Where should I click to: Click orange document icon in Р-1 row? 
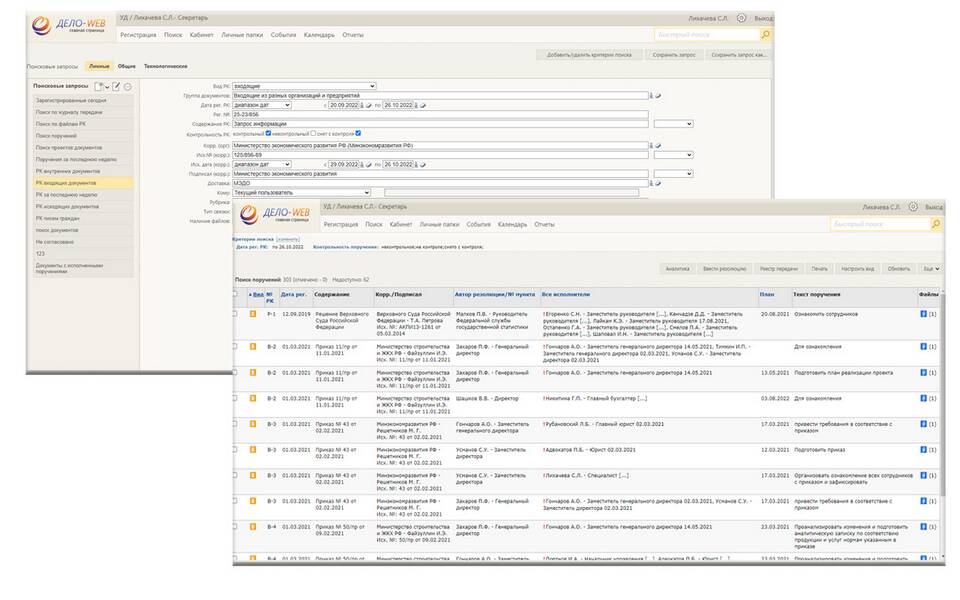click(x=252, y=314)
